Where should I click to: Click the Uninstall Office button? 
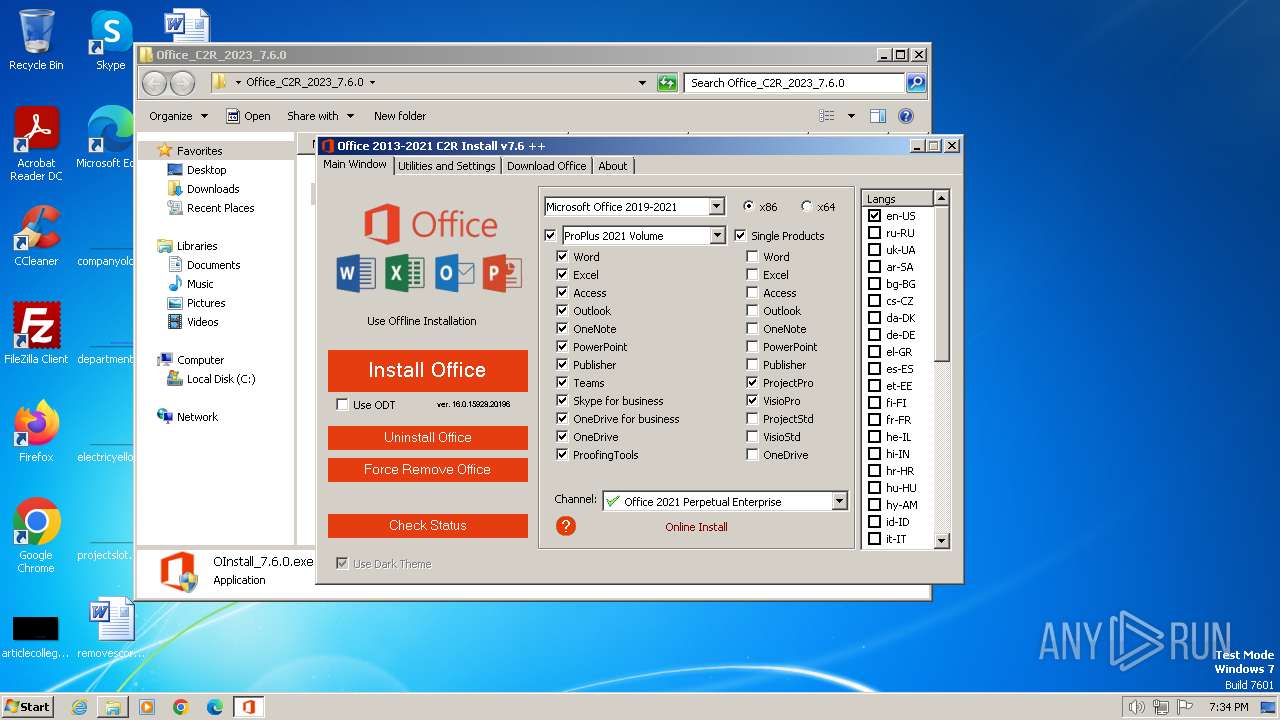click(x=427, y=437)
